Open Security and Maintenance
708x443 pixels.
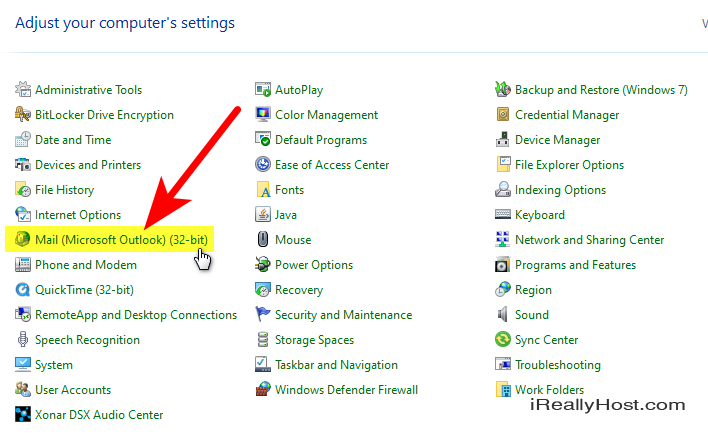[x=344, y=315]
